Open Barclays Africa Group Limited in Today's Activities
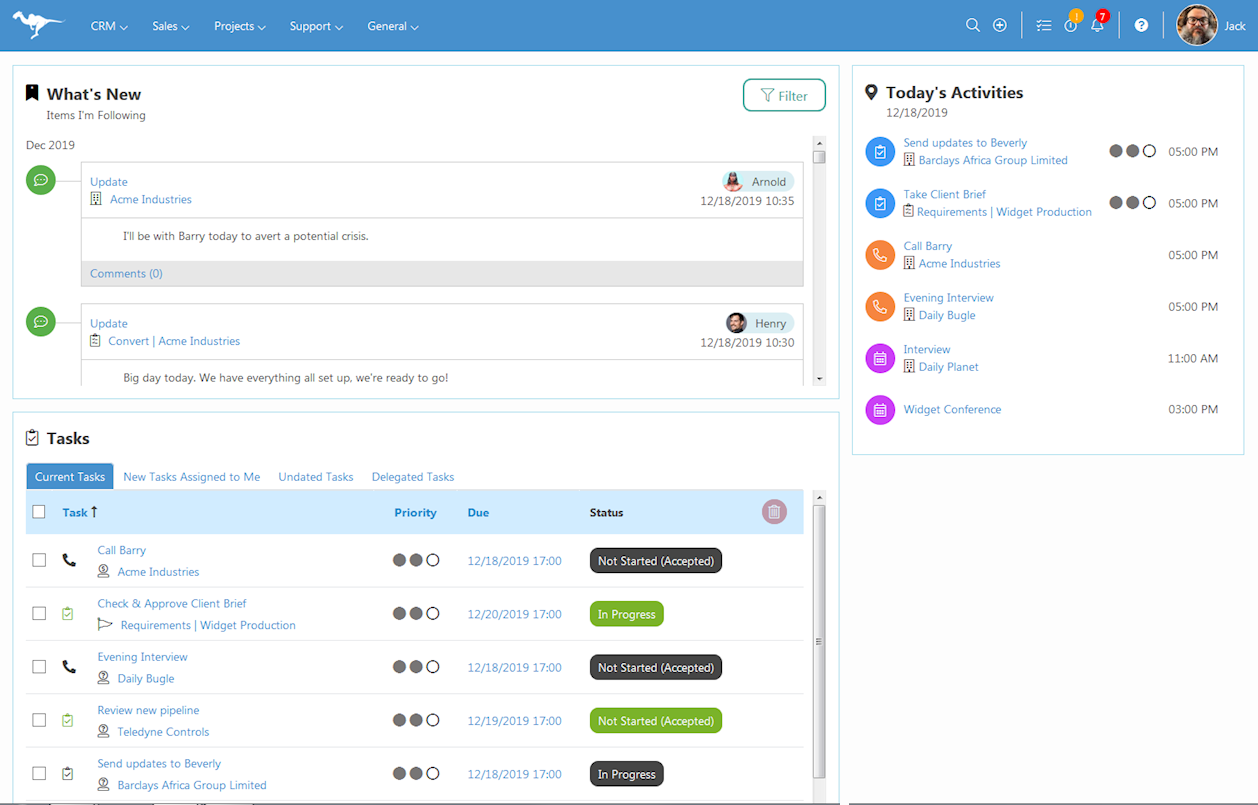Screen dimensions: 1258x805 point(993,160)
